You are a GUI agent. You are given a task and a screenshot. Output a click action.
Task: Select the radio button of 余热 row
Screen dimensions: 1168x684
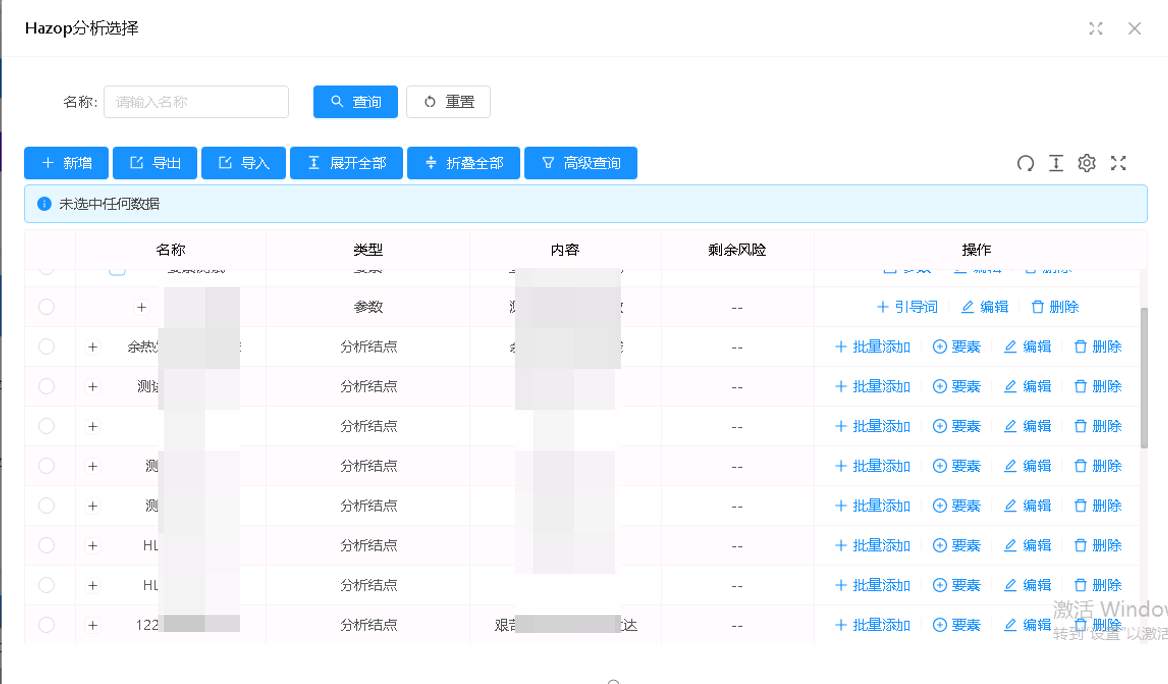point(46,346)
